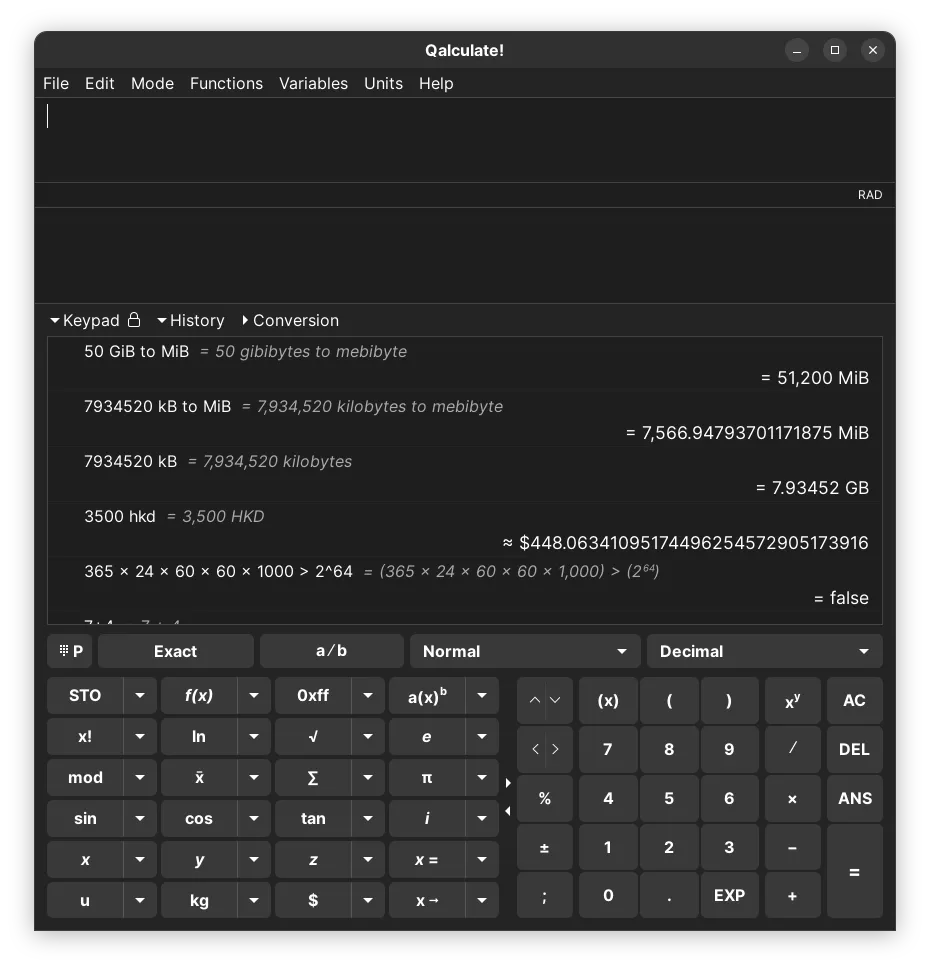Image resolution: width=930 pixels, height=968 pixels.
Task: Click the dollar $ currency key
Action: coord(313,900)
